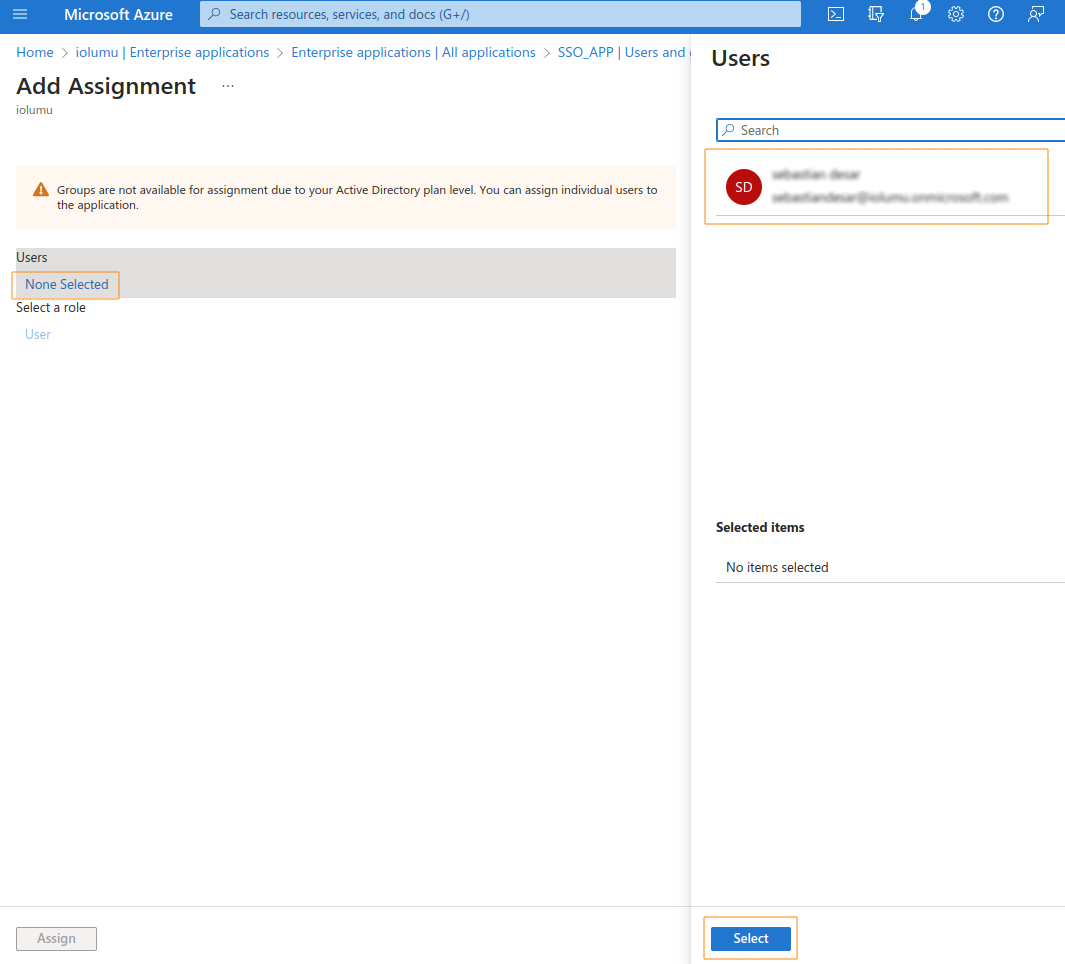The height and width of the screenshot is (964, 1065).
Task: Open the Azure portal hamburger menu
Action: point(20,14)
